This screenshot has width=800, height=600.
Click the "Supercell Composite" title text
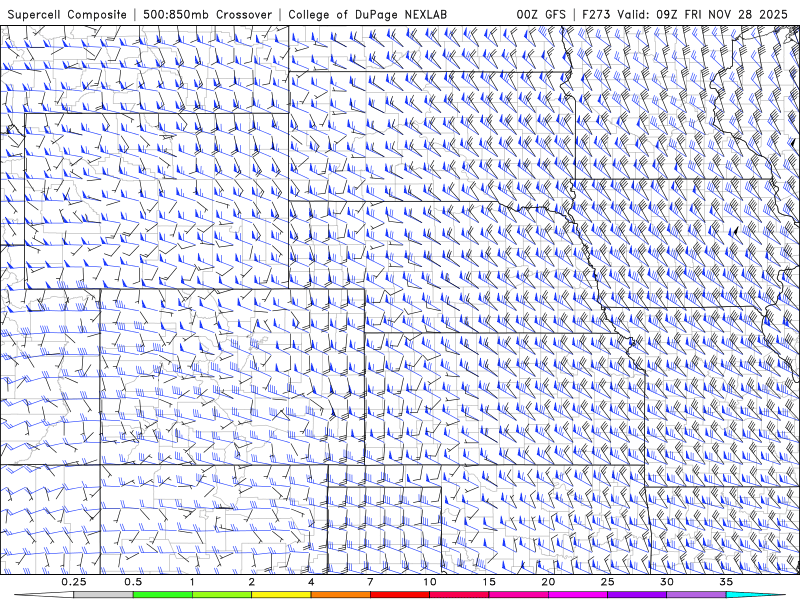[67, 14]
